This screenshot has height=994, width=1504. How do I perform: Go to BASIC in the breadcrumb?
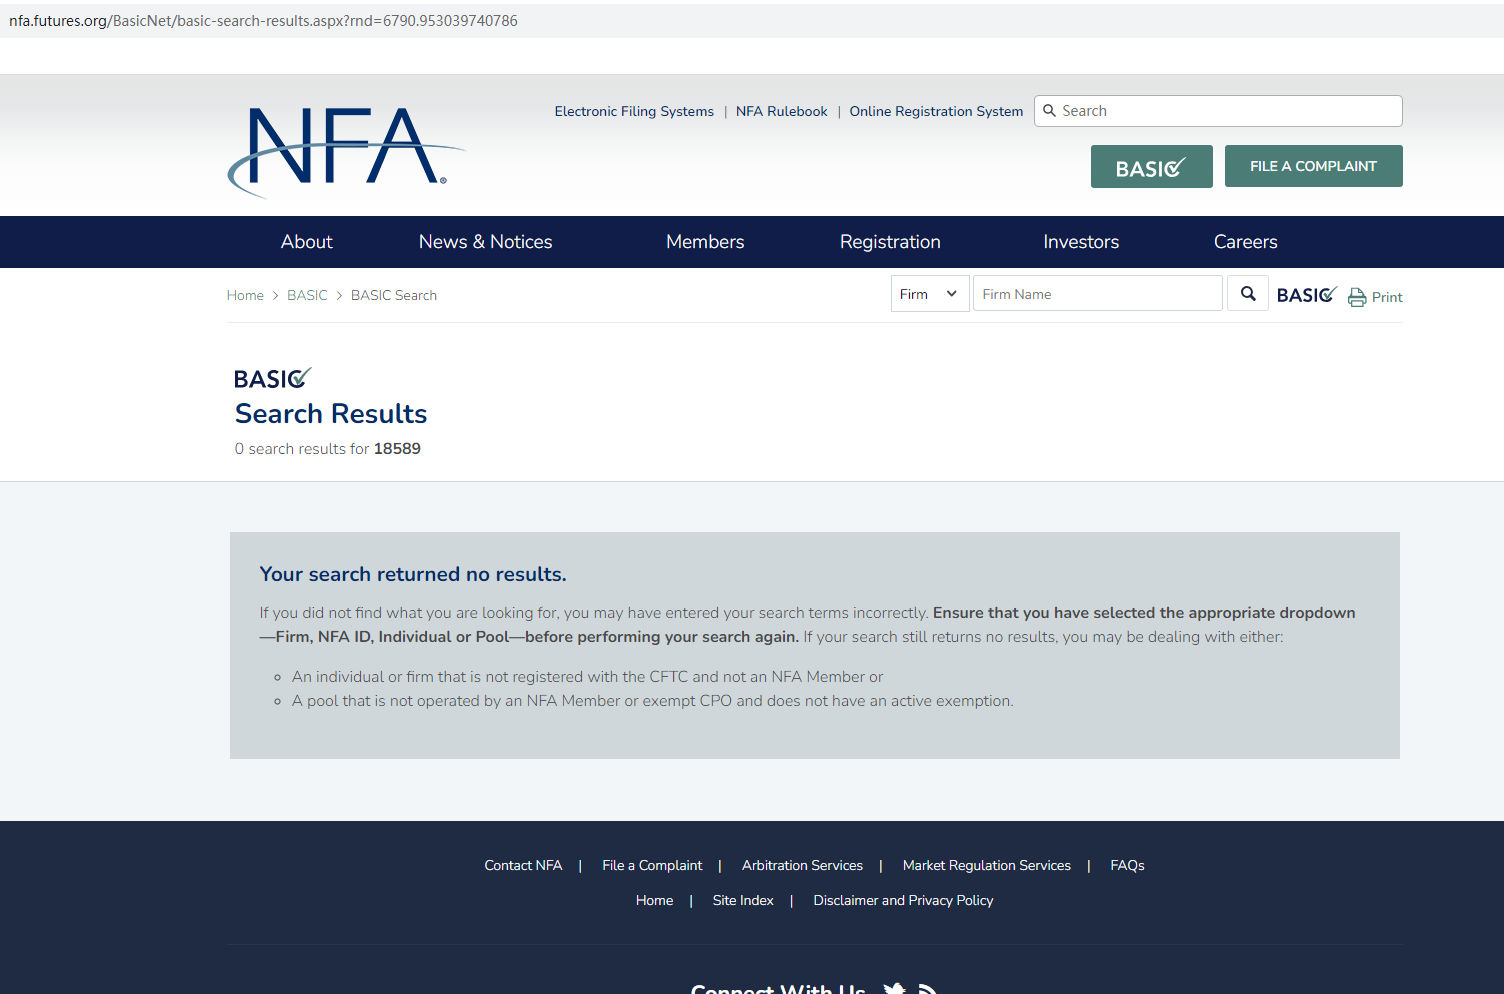307,295
